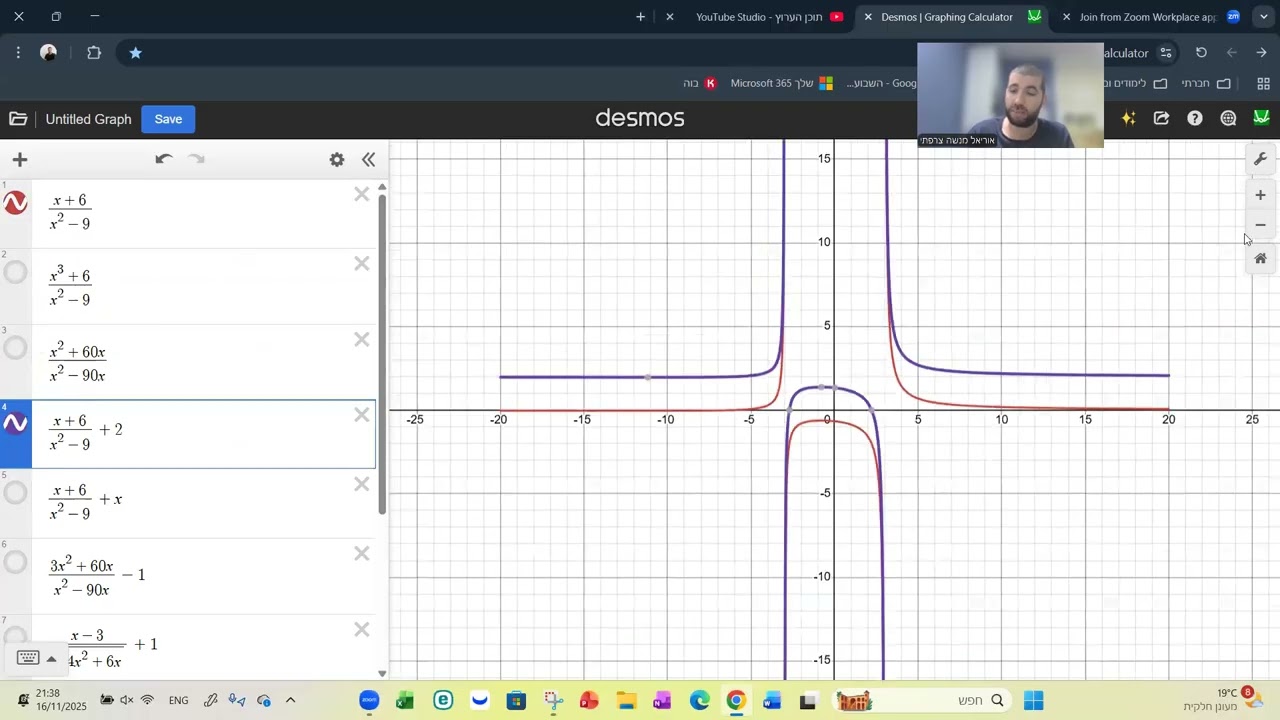The width and height of the screenshot is (1280, 720).
Task: Open Chrome profile avatar
Action: [x=48, y=53]
